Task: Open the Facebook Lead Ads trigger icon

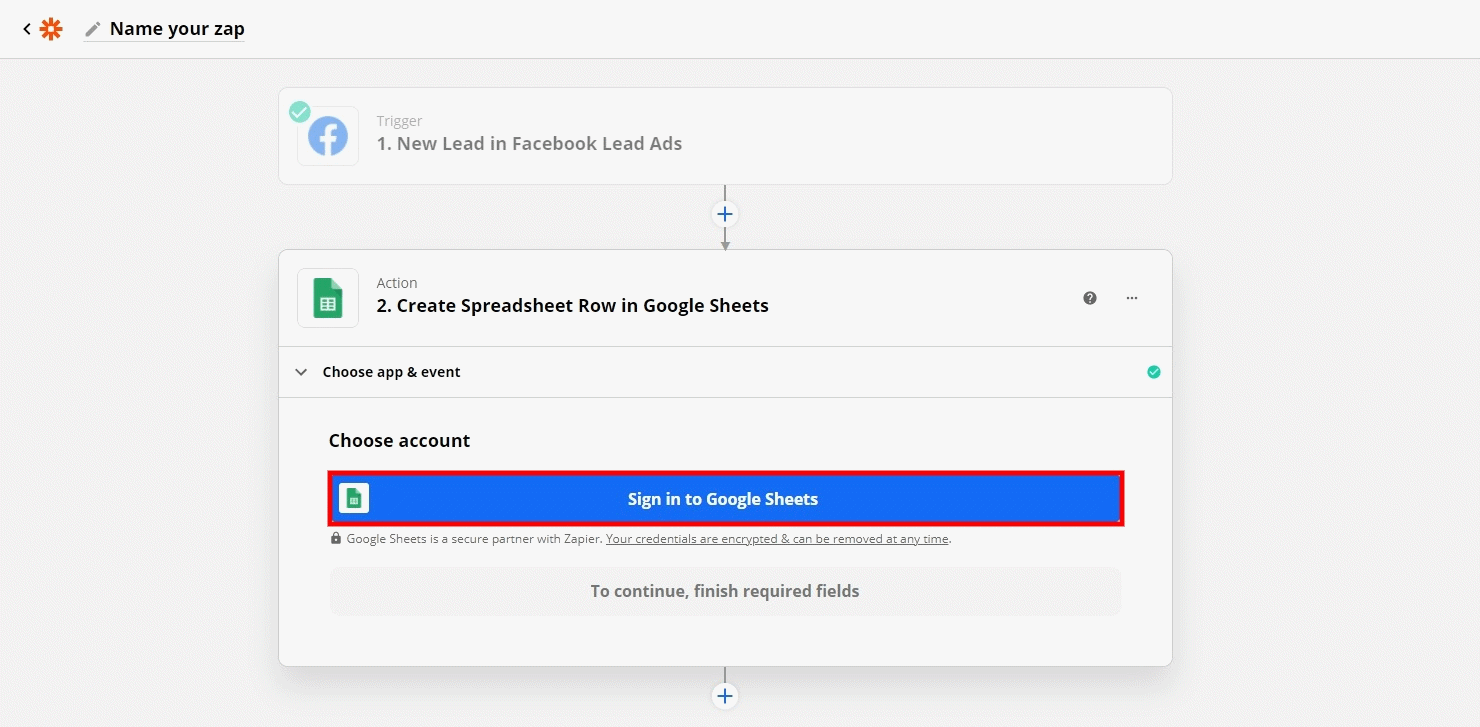Action: pyautogui.click(x=328, y=136)
